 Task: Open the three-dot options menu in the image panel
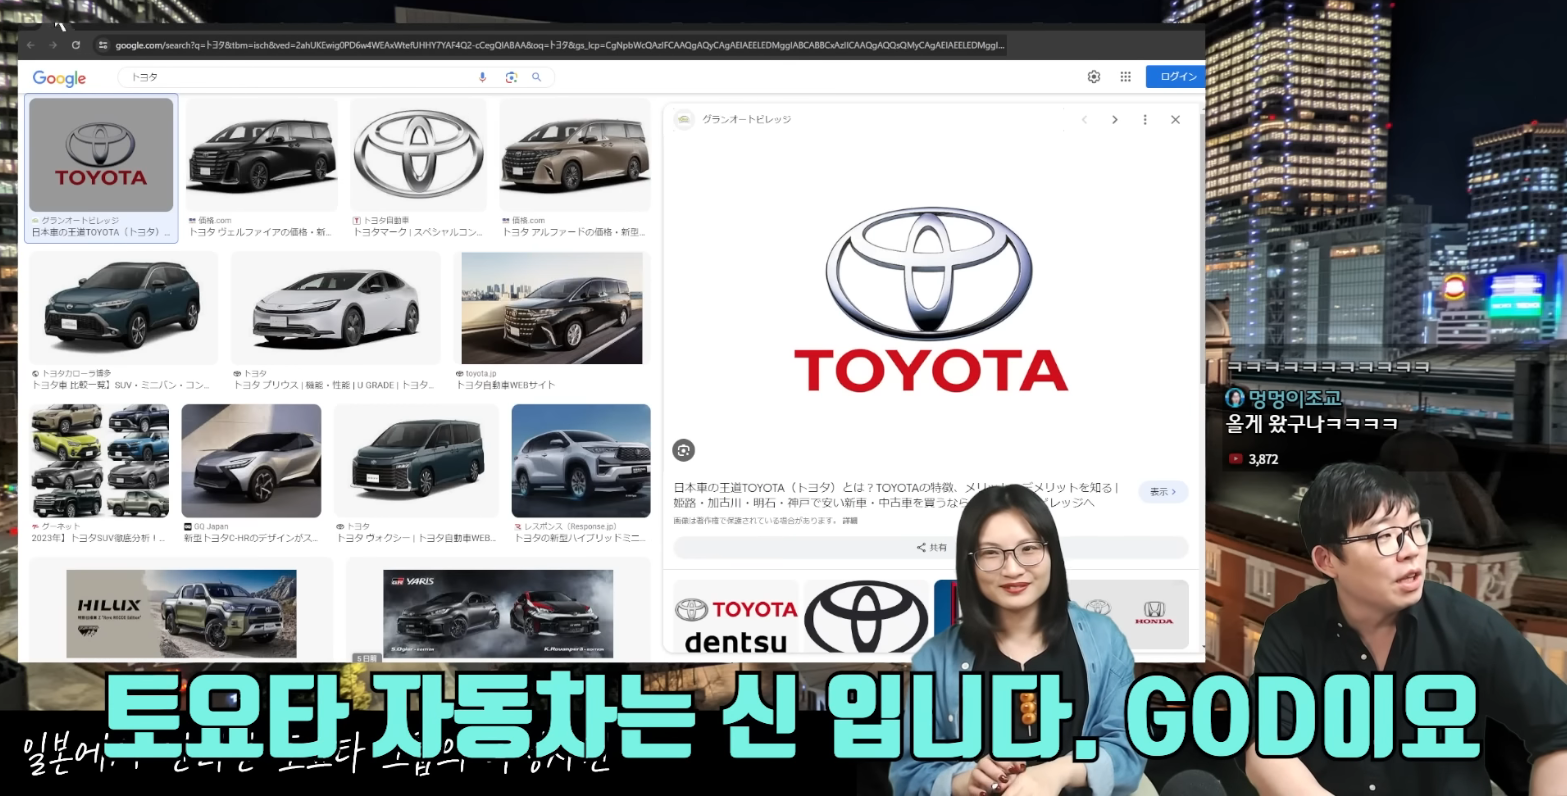coord(1145,119)
